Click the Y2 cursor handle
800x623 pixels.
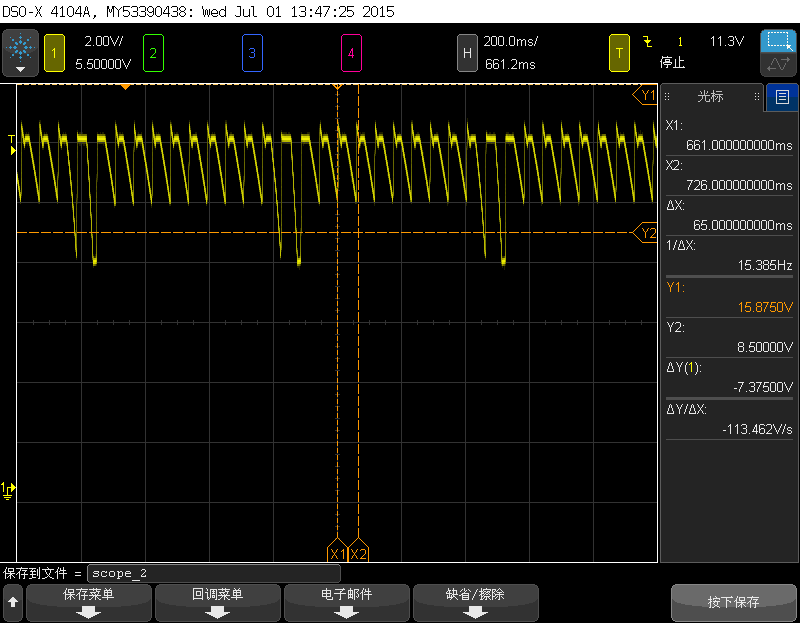(645, 233)
